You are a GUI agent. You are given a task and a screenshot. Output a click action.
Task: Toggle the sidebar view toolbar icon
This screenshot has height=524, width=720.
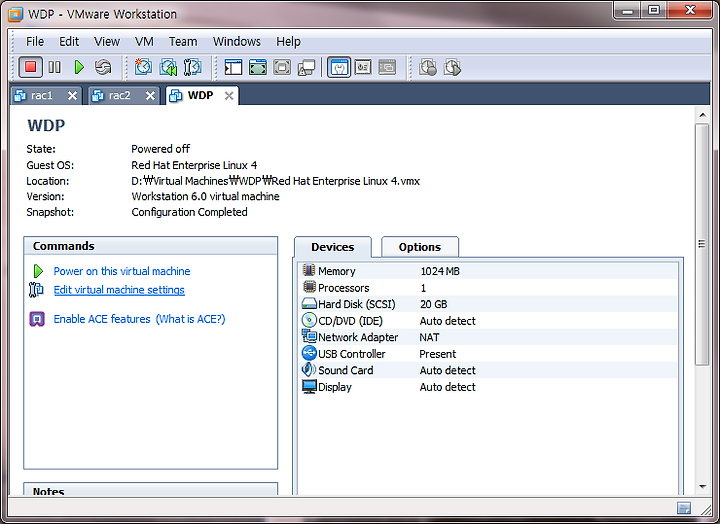click(233, 68)
